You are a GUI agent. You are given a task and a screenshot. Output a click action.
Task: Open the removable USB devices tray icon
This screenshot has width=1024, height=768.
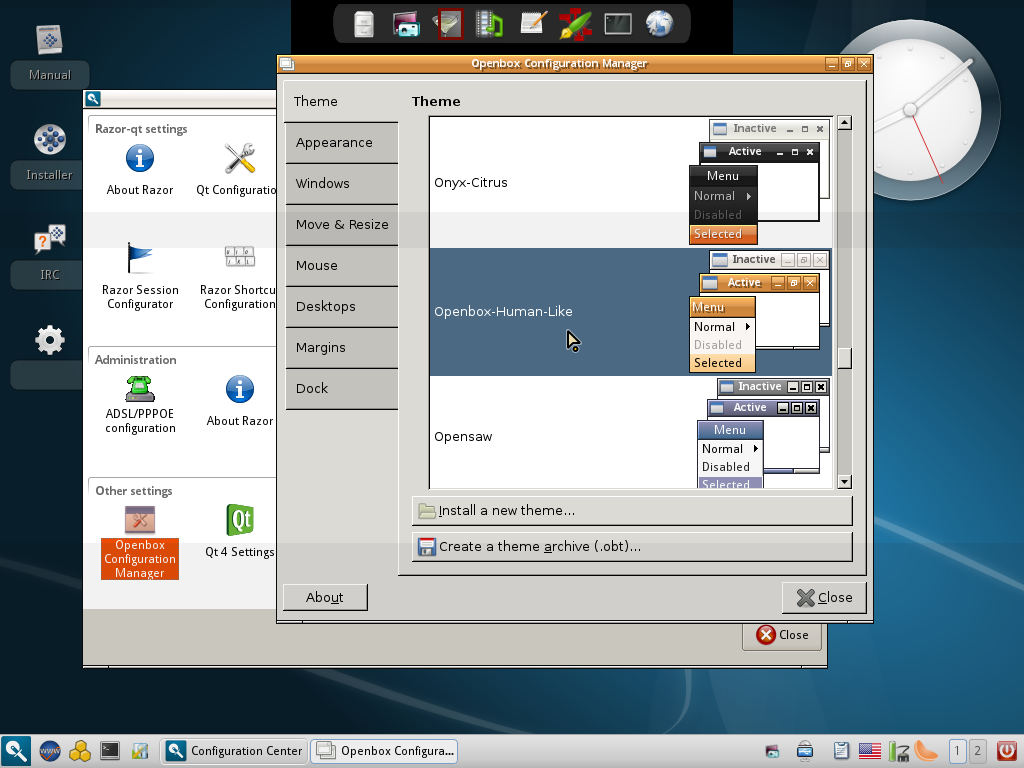[805, 751]
